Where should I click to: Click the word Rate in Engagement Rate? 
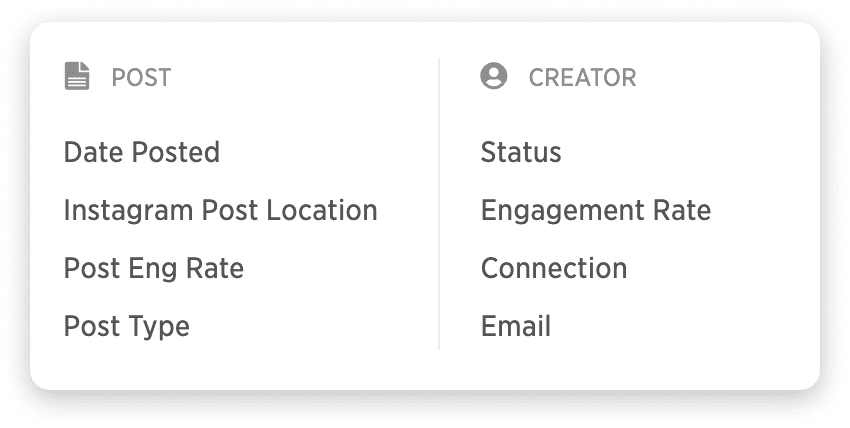[682, 210]
